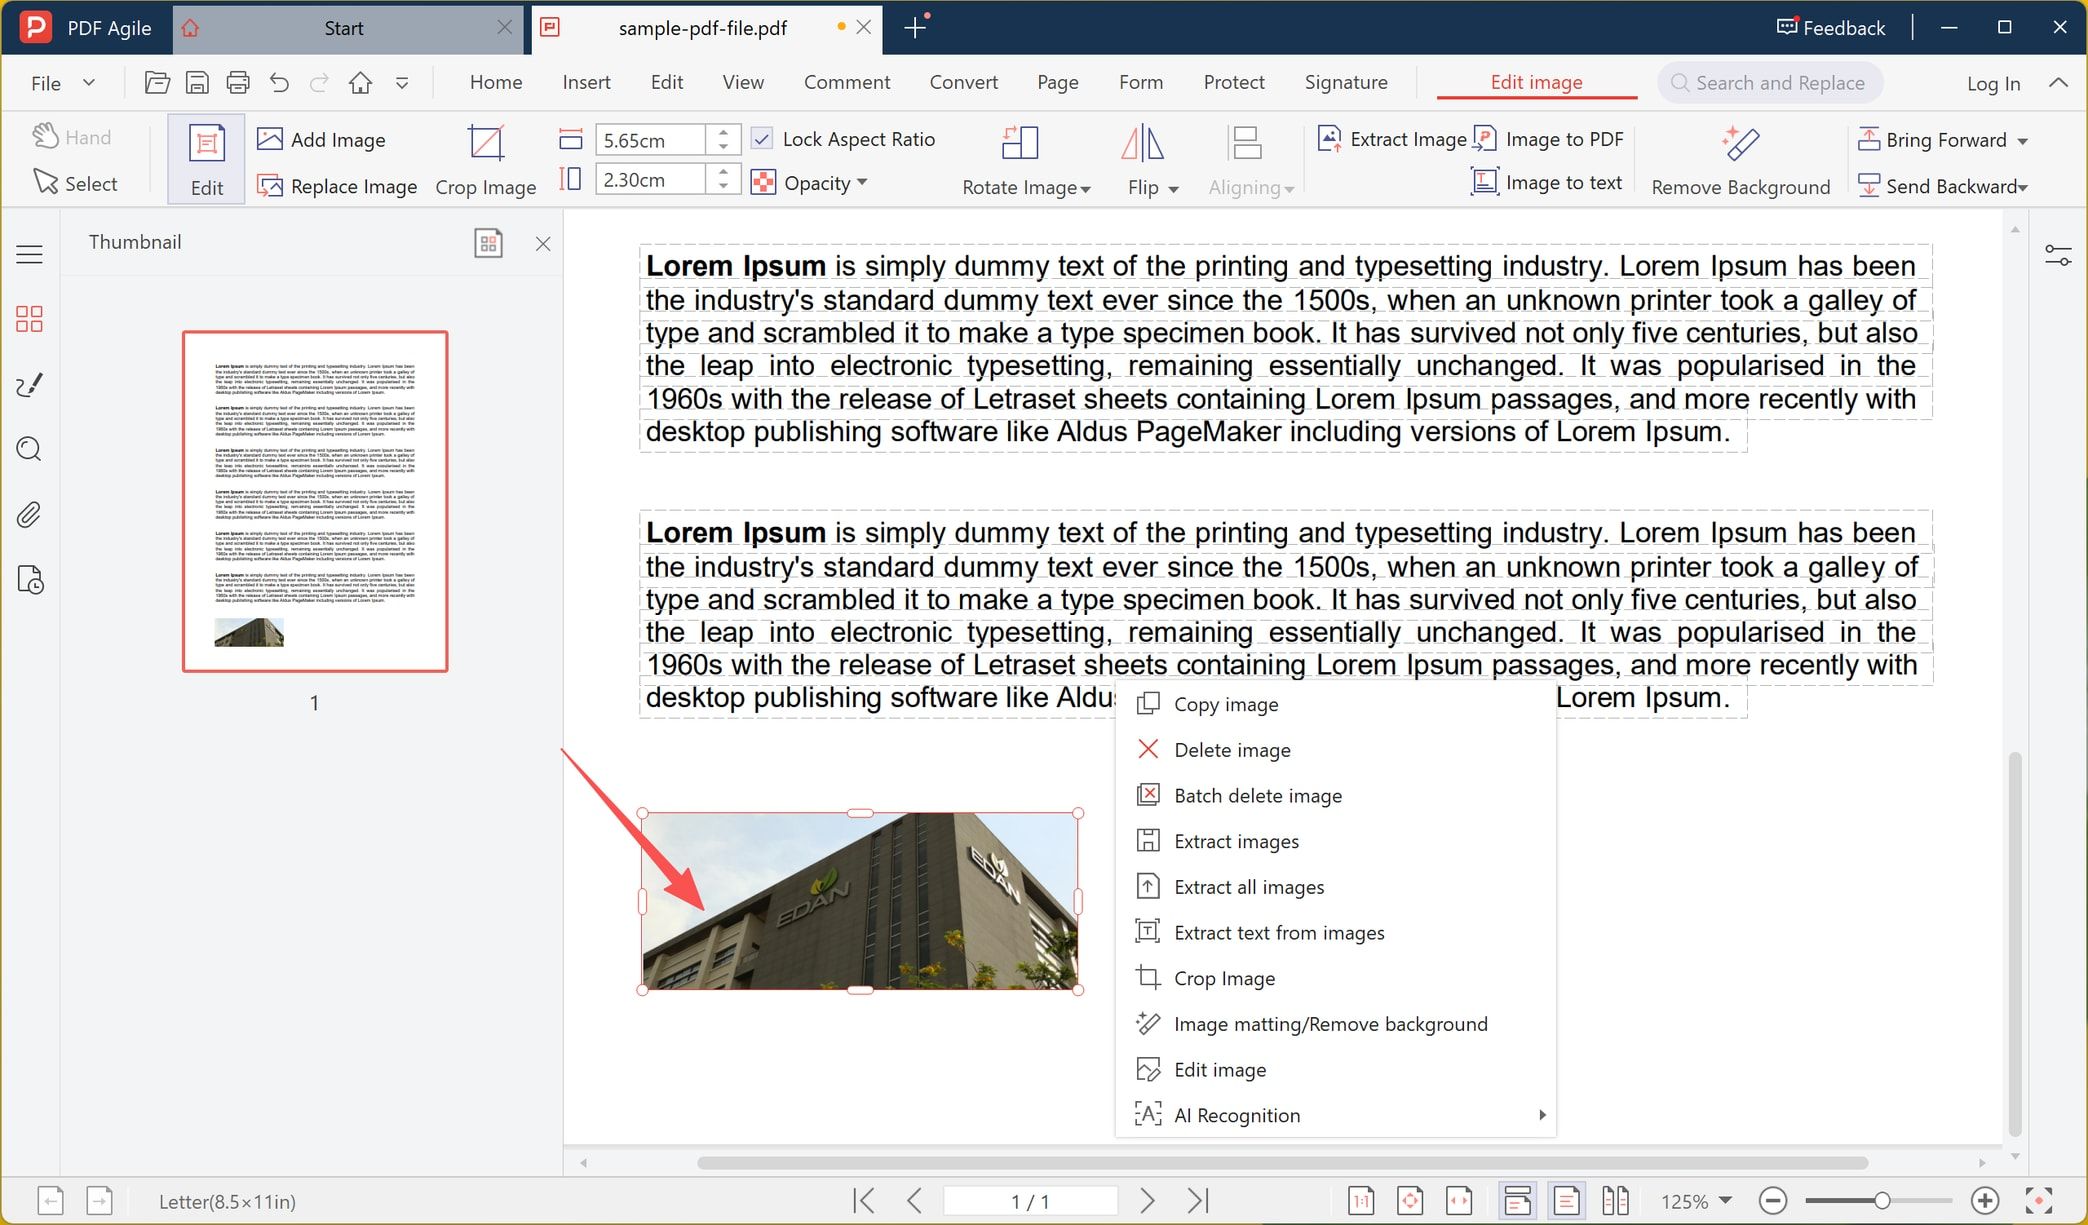Open the annotations sidebar pen icon
The width and height of the screenshot is (2088, 1225).
coord(30,385)
